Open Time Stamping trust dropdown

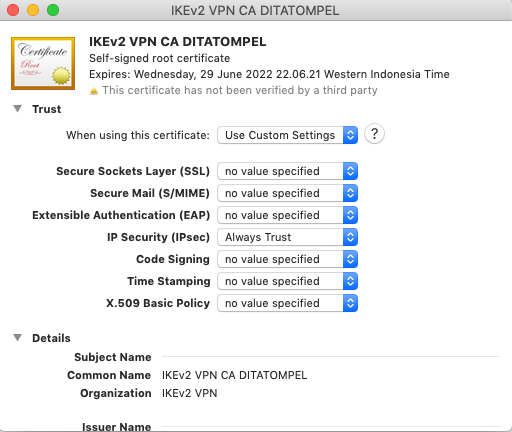287,281
